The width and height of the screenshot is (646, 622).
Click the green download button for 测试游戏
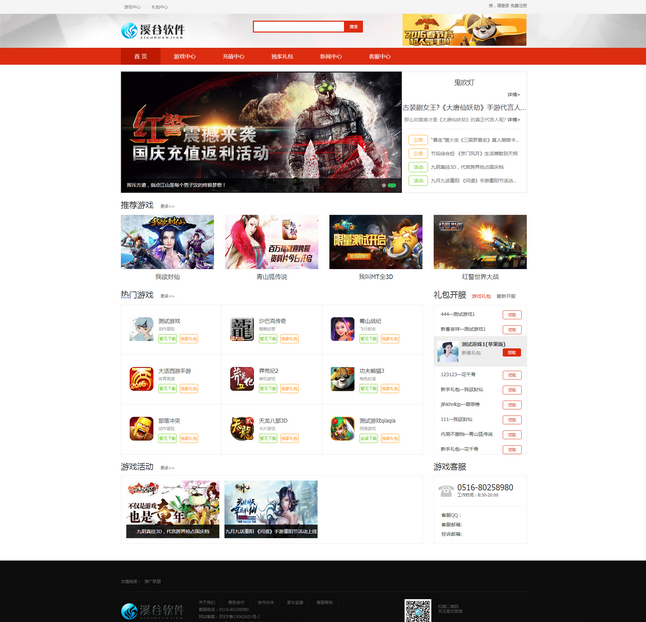tap(167, 339)
